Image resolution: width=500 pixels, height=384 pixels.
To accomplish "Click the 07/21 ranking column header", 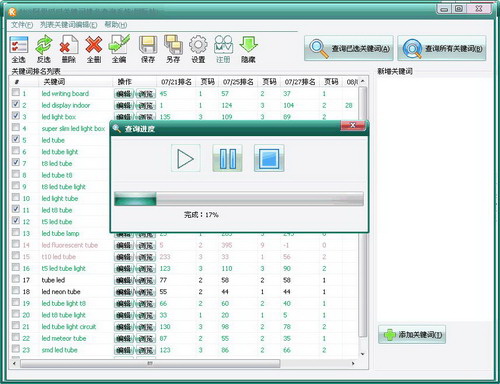I will click(176, 82).
